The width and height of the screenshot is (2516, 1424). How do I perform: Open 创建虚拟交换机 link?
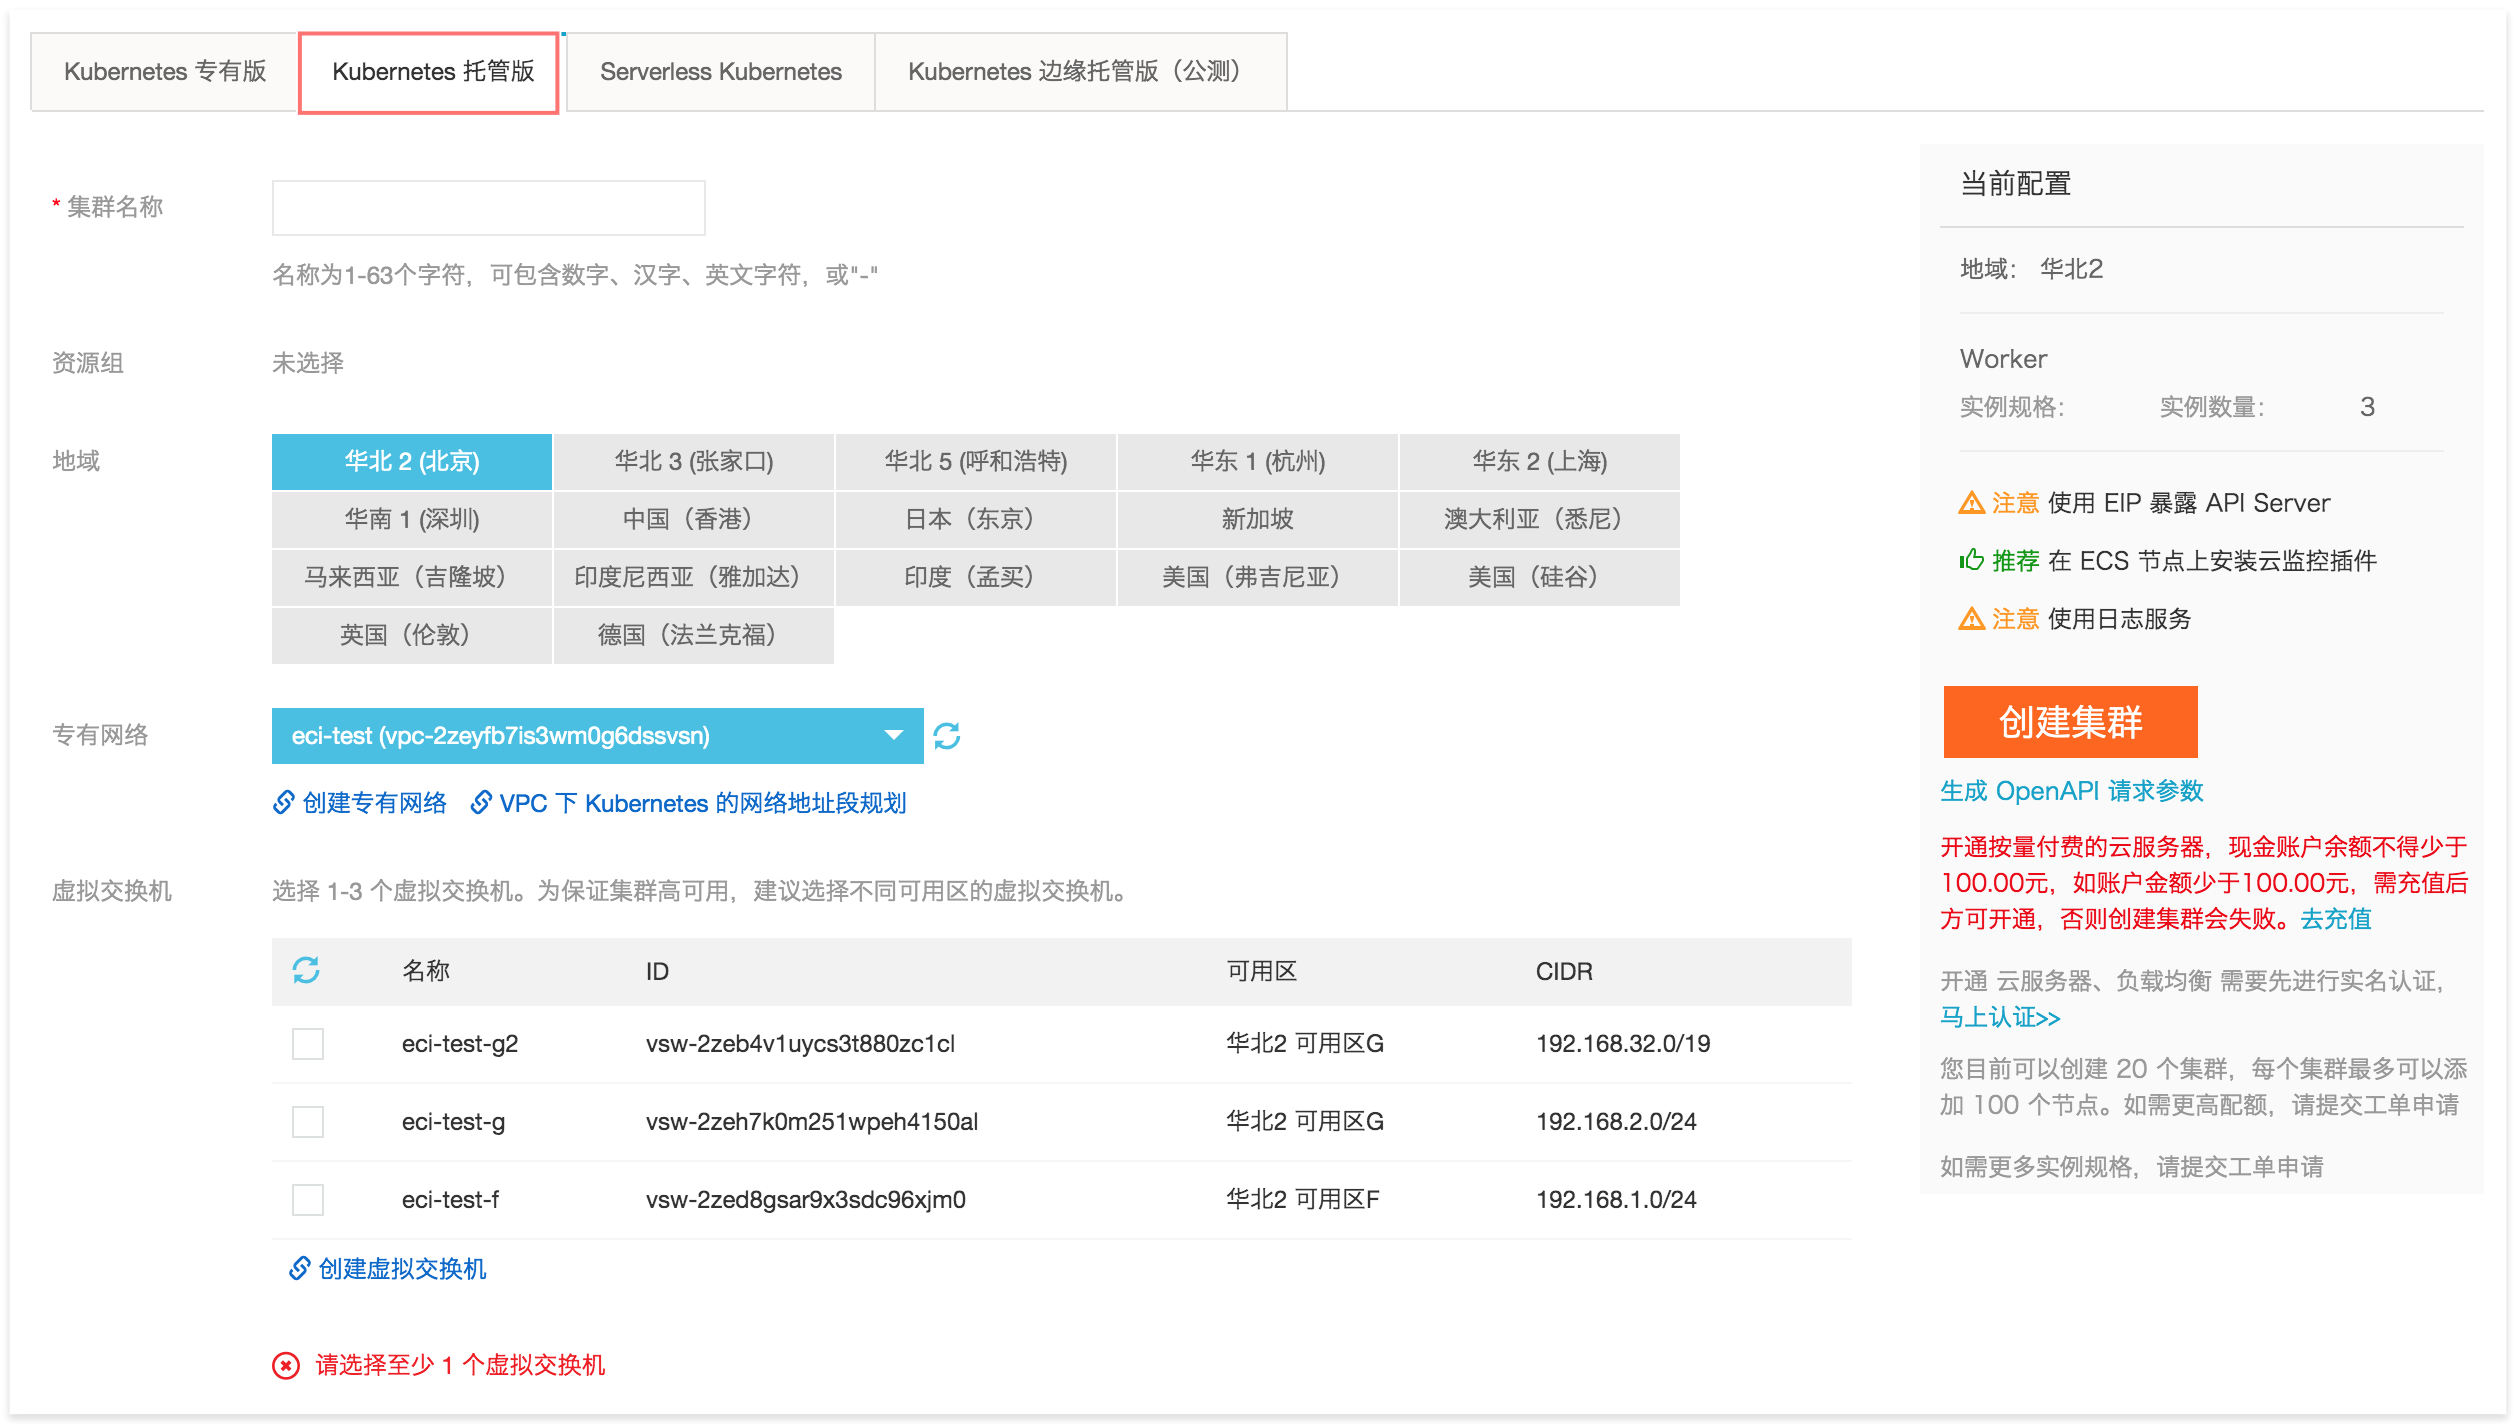coord(403,1268)
